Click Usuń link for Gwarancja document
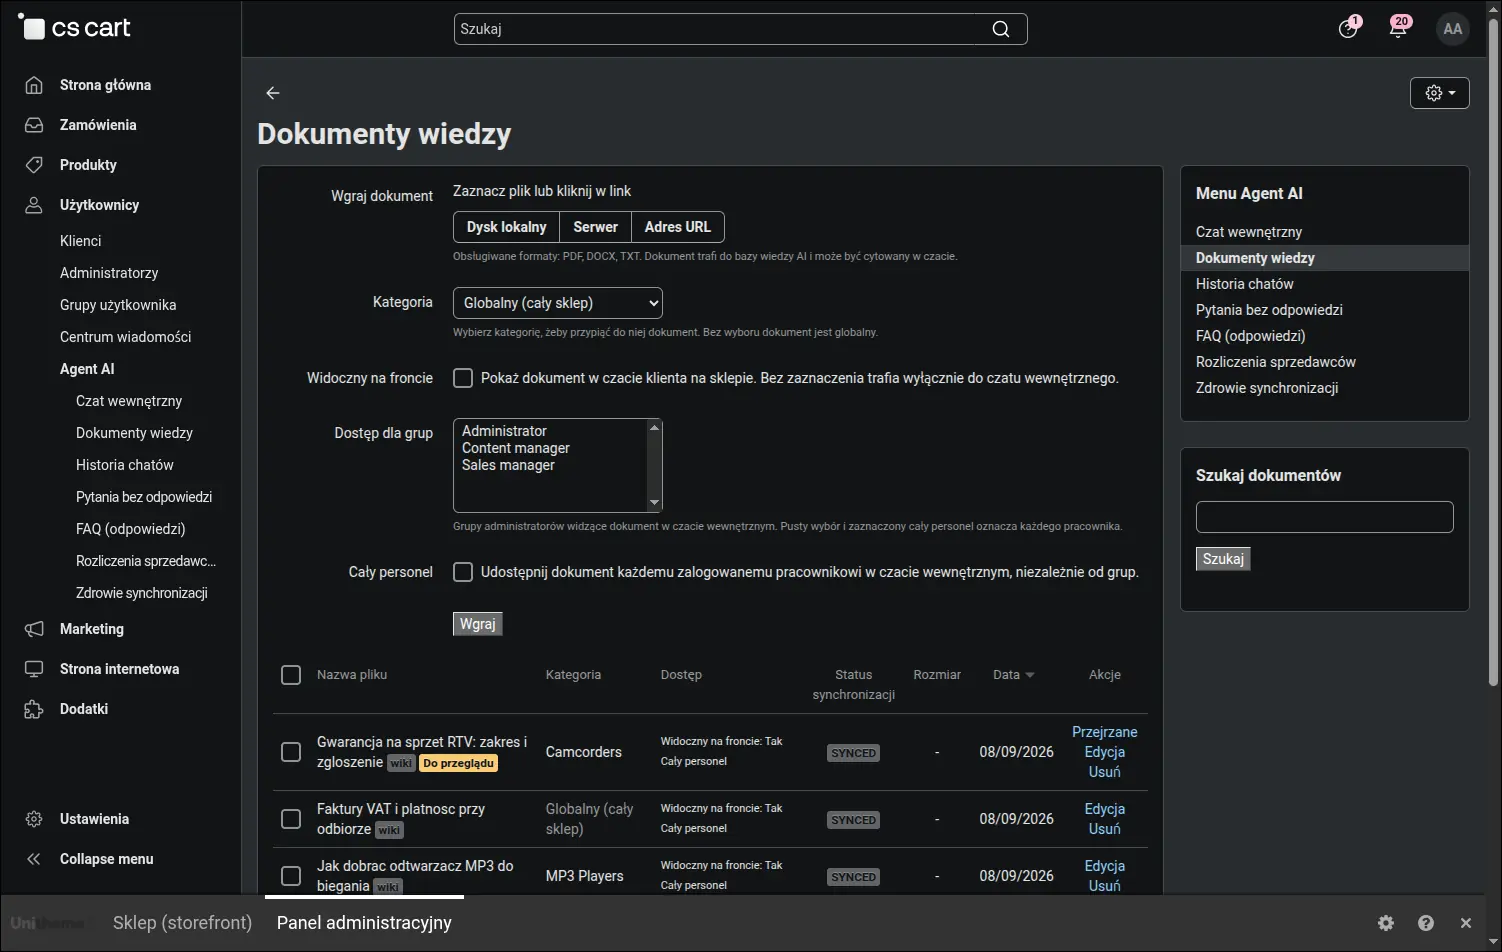Viewport: 1502px width, 952px height. (1105, 772)
